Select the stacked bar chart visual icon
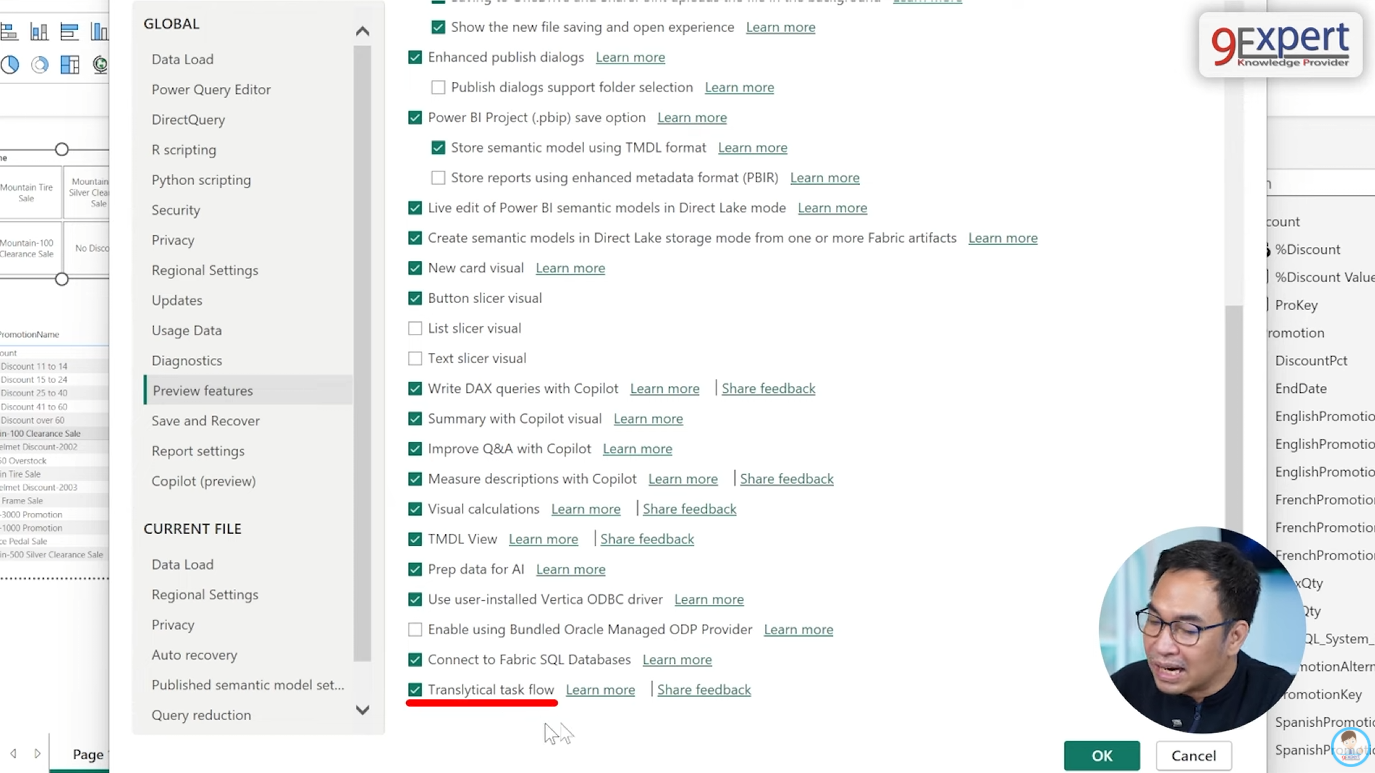This screenshot has width=1375, height=773. coord(8,31)
